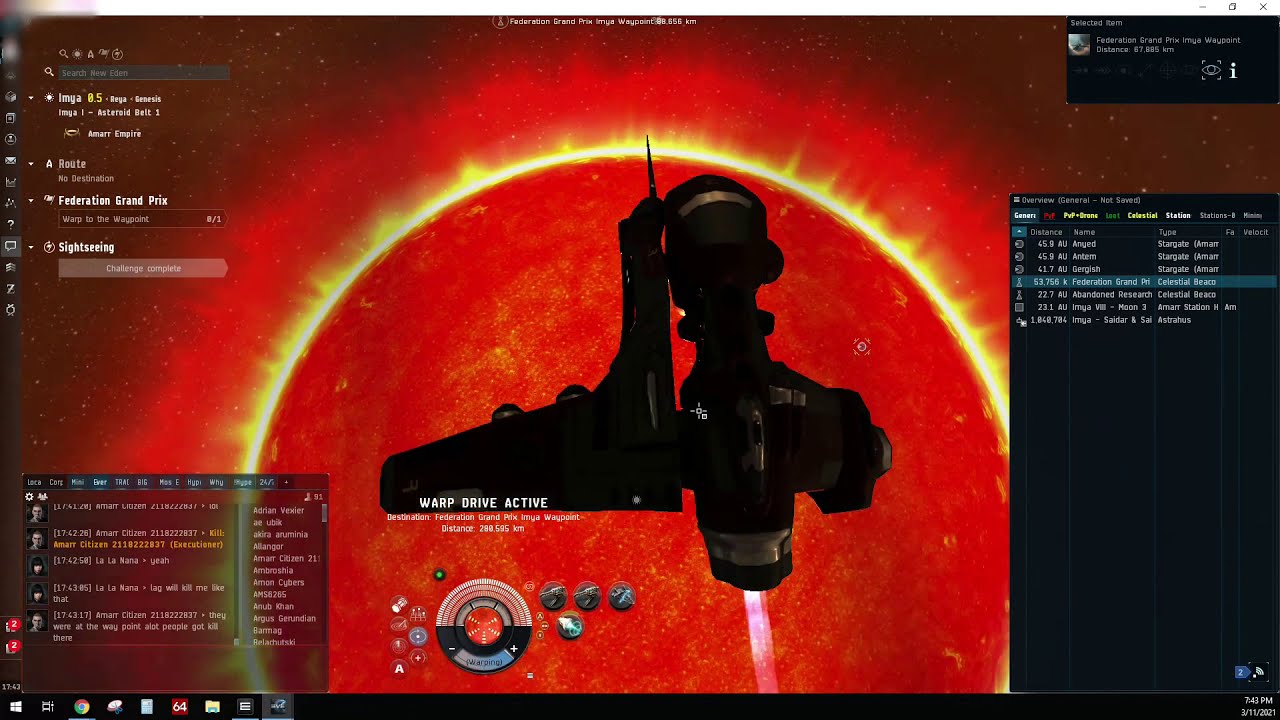Click the search magnifier icon above info panel
The image size is (1280, 720).
click(64, 54)
